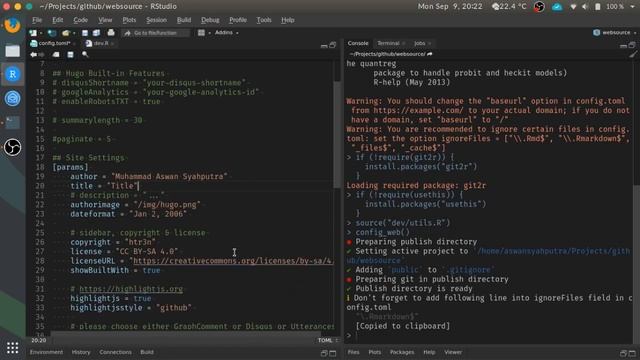
Task: Expand workspace panes layout dropdown arrow
Action: (209, 33)
